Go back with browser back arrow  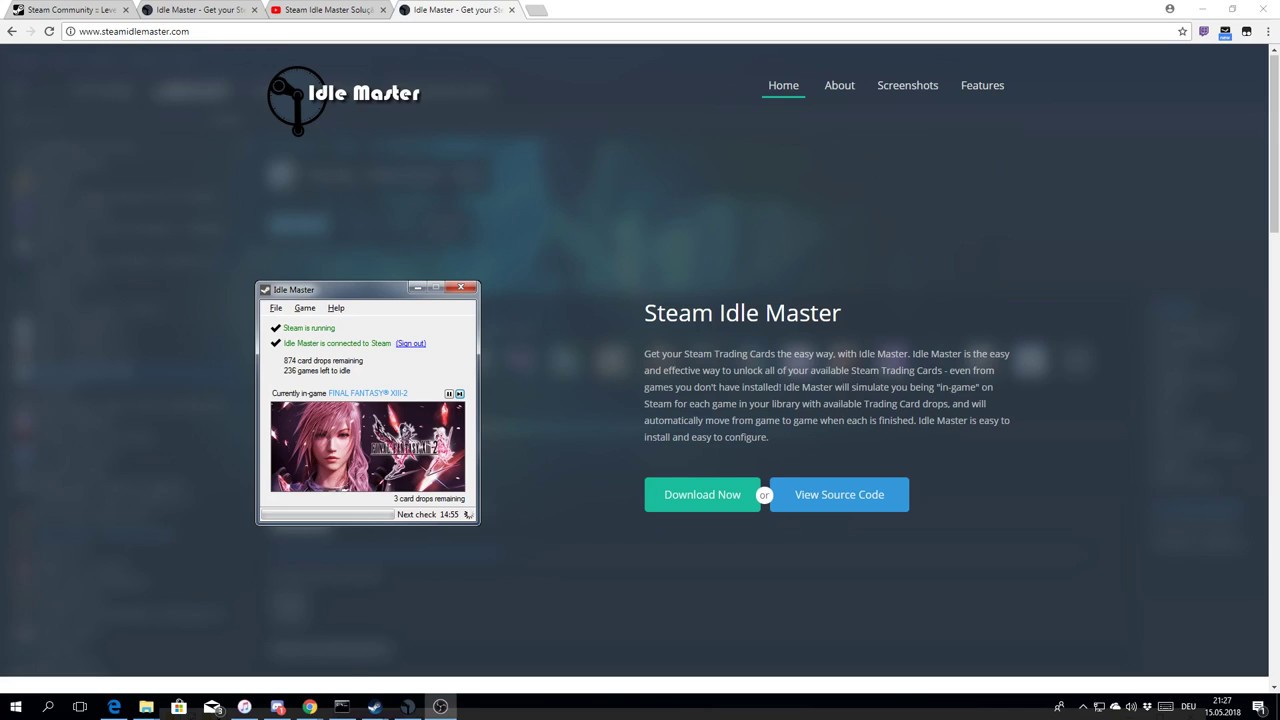(x=11, y=31)
